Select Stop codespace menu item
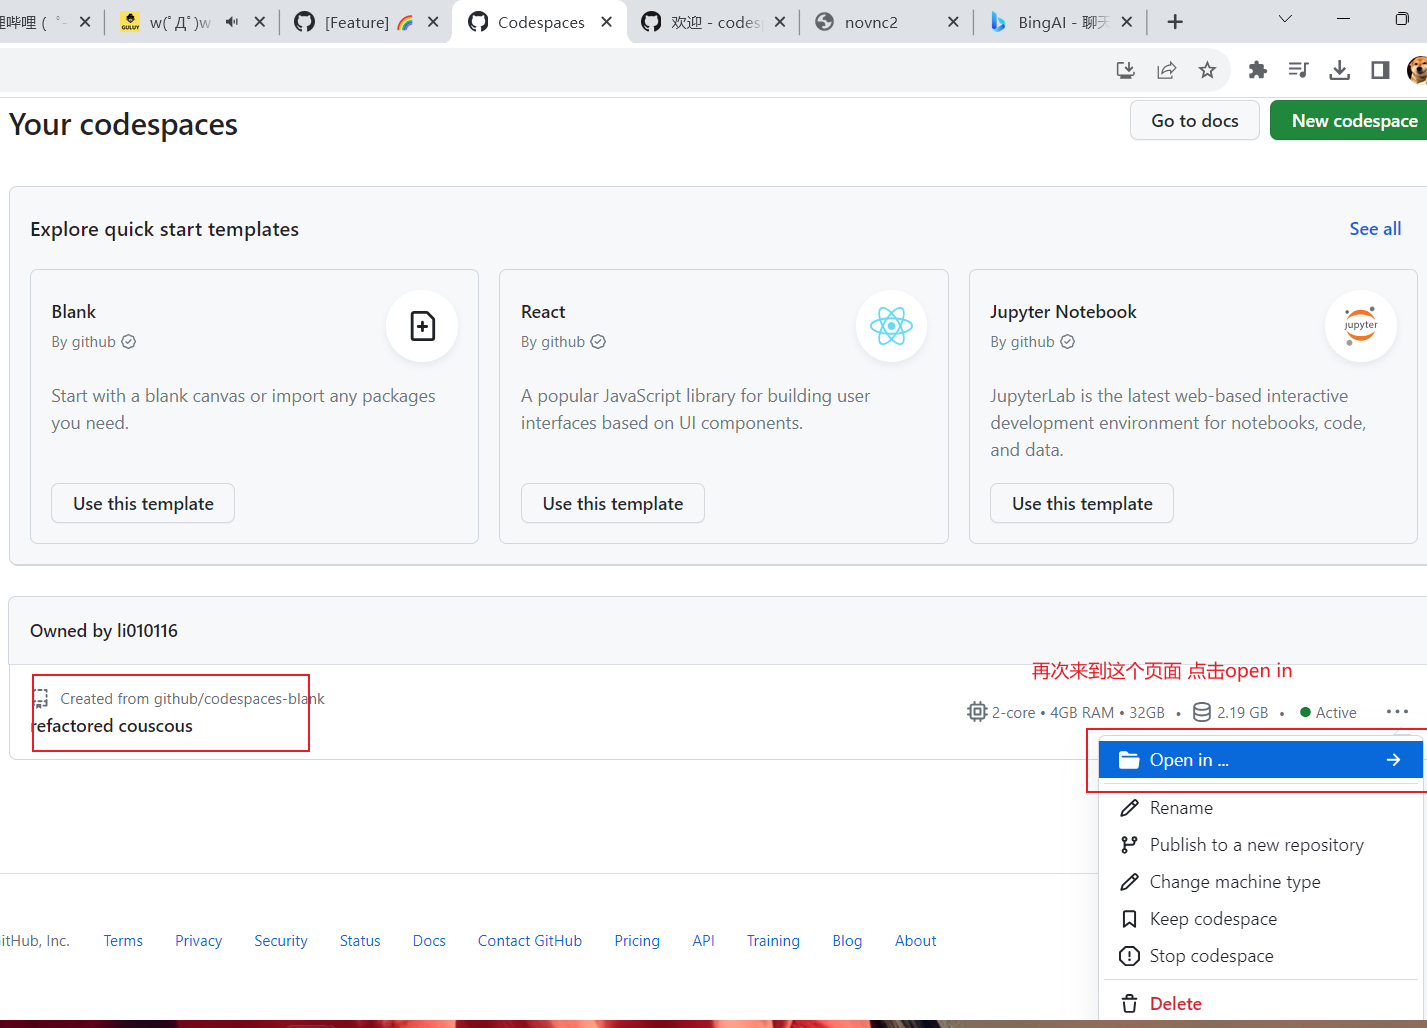The height and width of the screenshot is (1028, 1427). pos(1260,956)
